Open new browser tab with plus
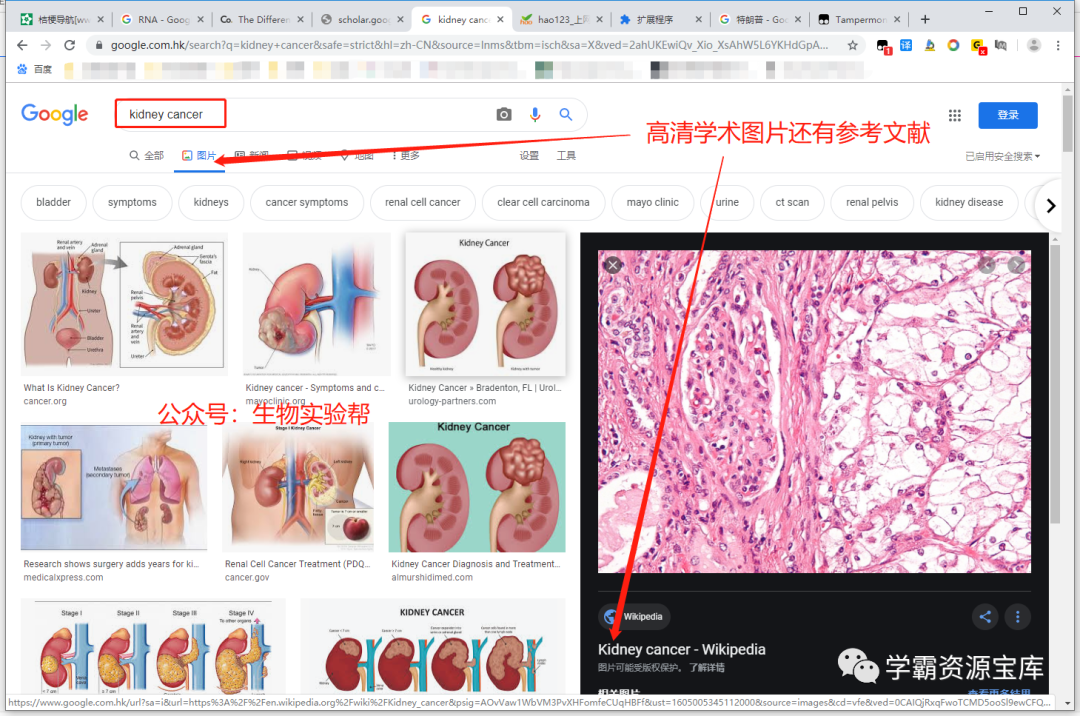The height and width of the screenshot is (716, 1080). (x=925, y=19)
